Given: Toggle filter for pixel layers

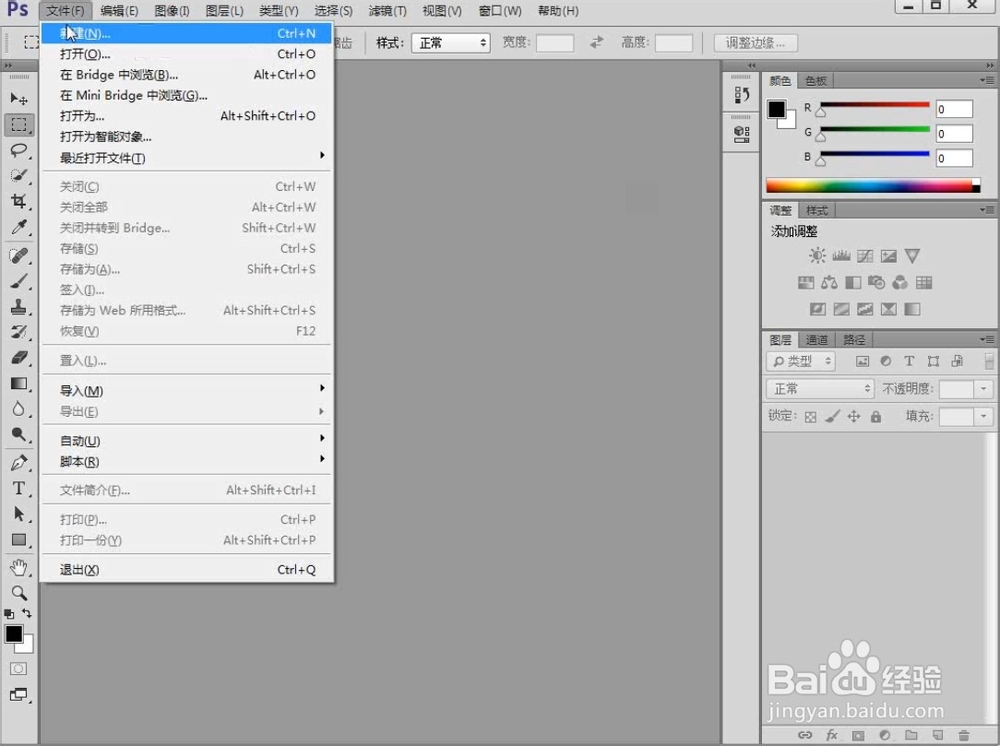Looking at the screenshot, I should (x=862, y=361).
